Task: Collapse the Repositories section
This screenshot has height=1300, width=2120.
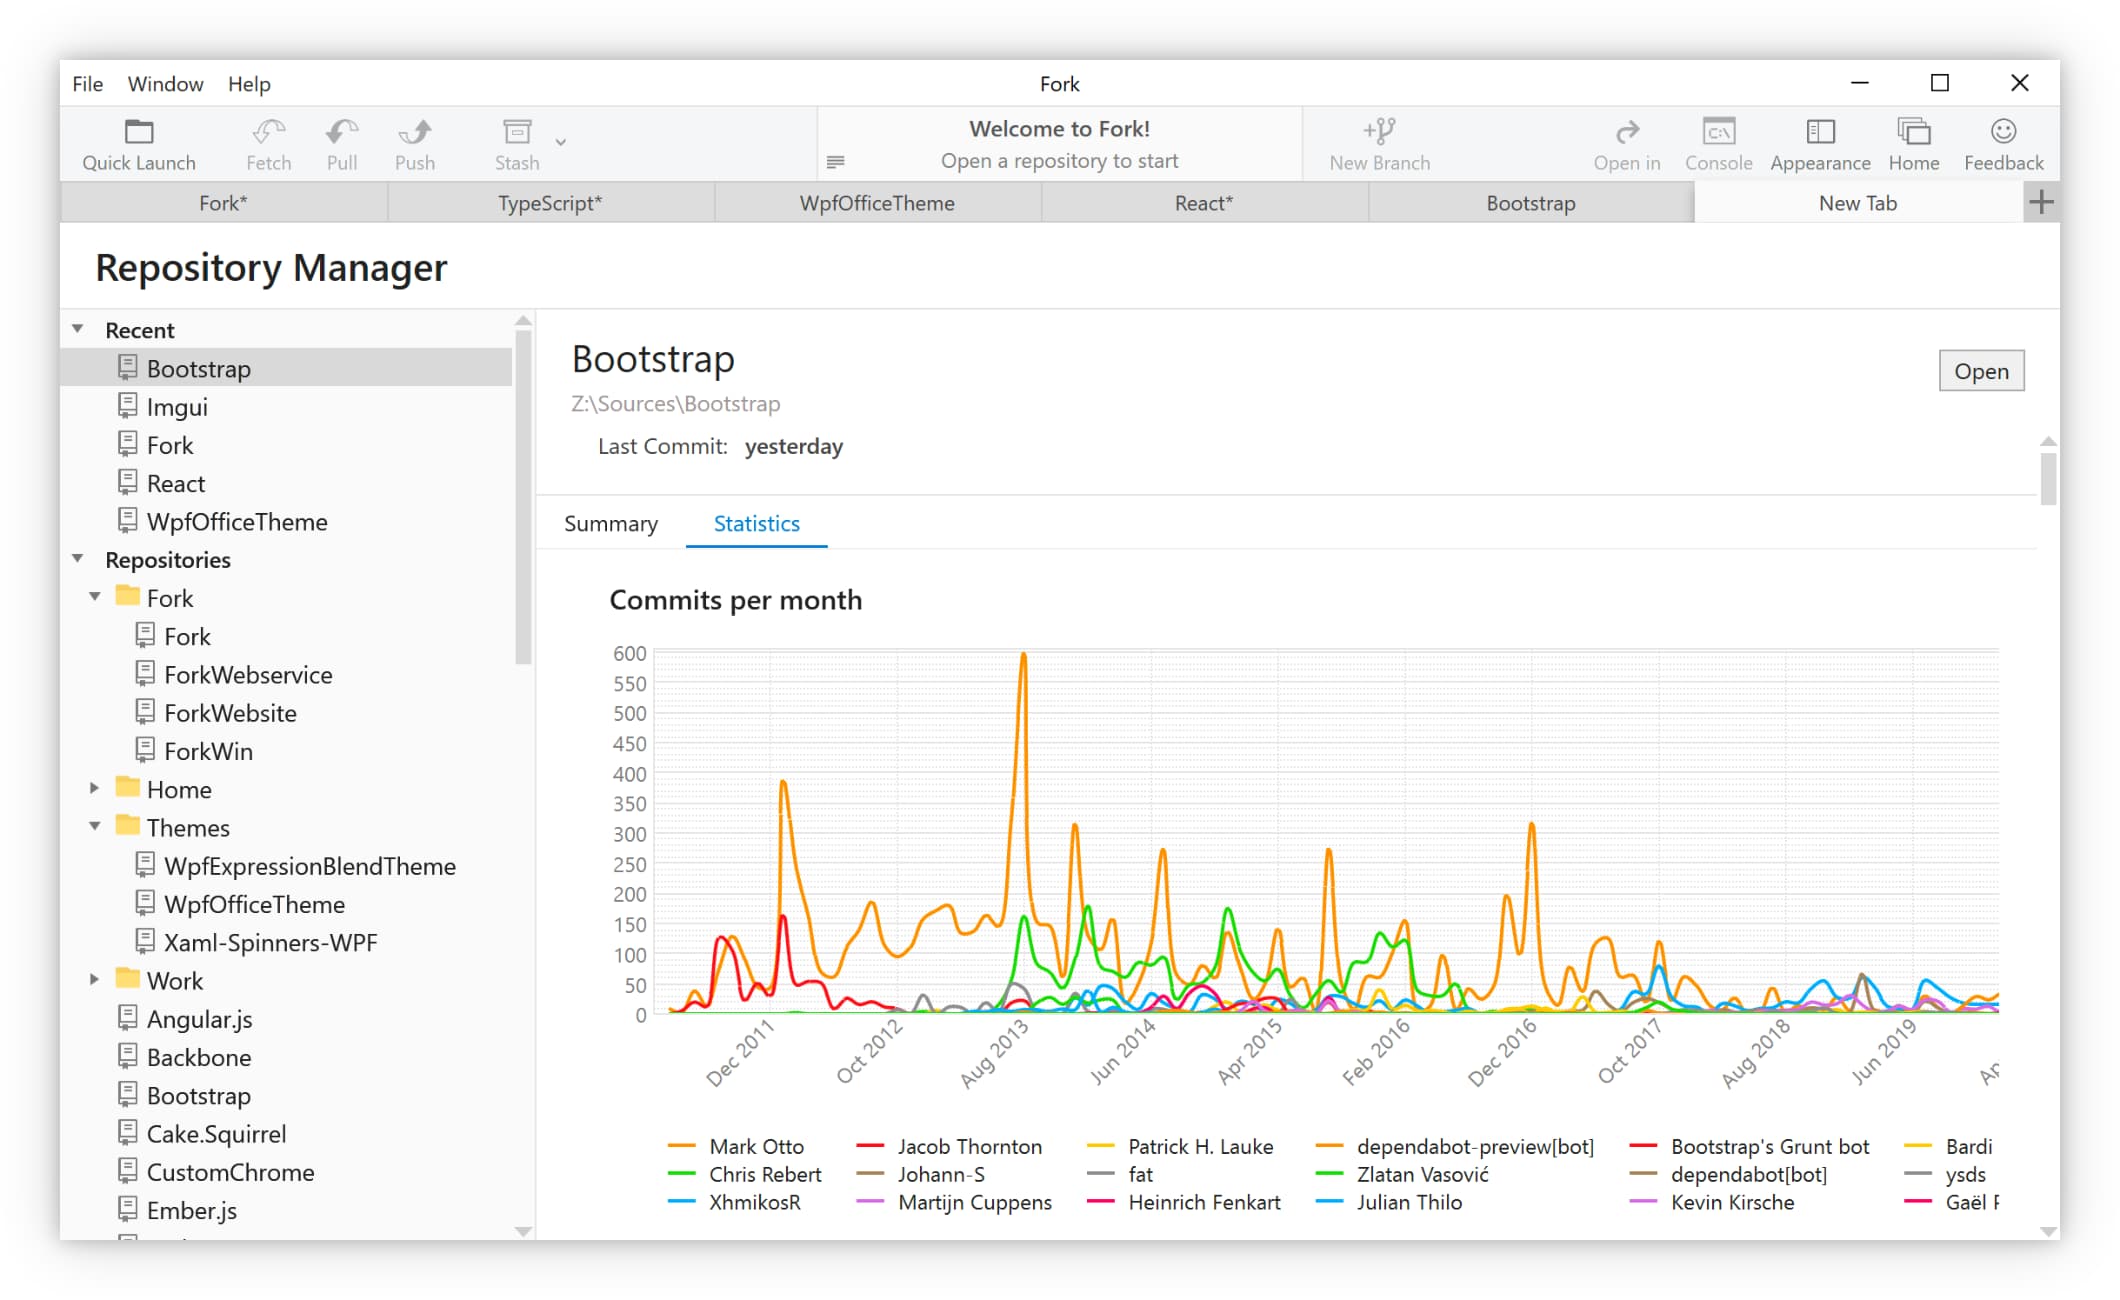Action: click(x=78, y=559)
